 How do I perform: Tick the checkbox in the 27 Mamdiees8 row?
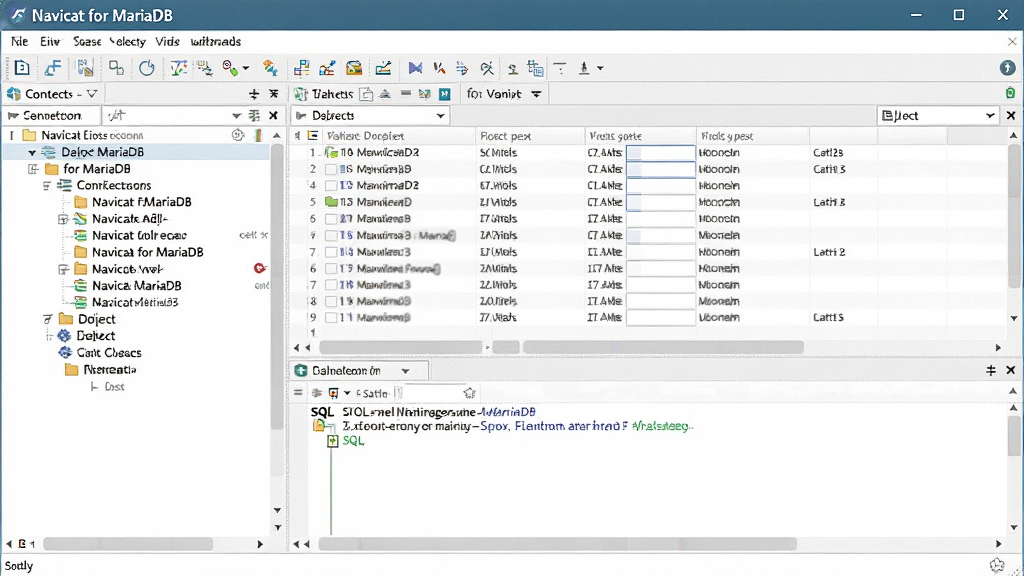point(330,219)
